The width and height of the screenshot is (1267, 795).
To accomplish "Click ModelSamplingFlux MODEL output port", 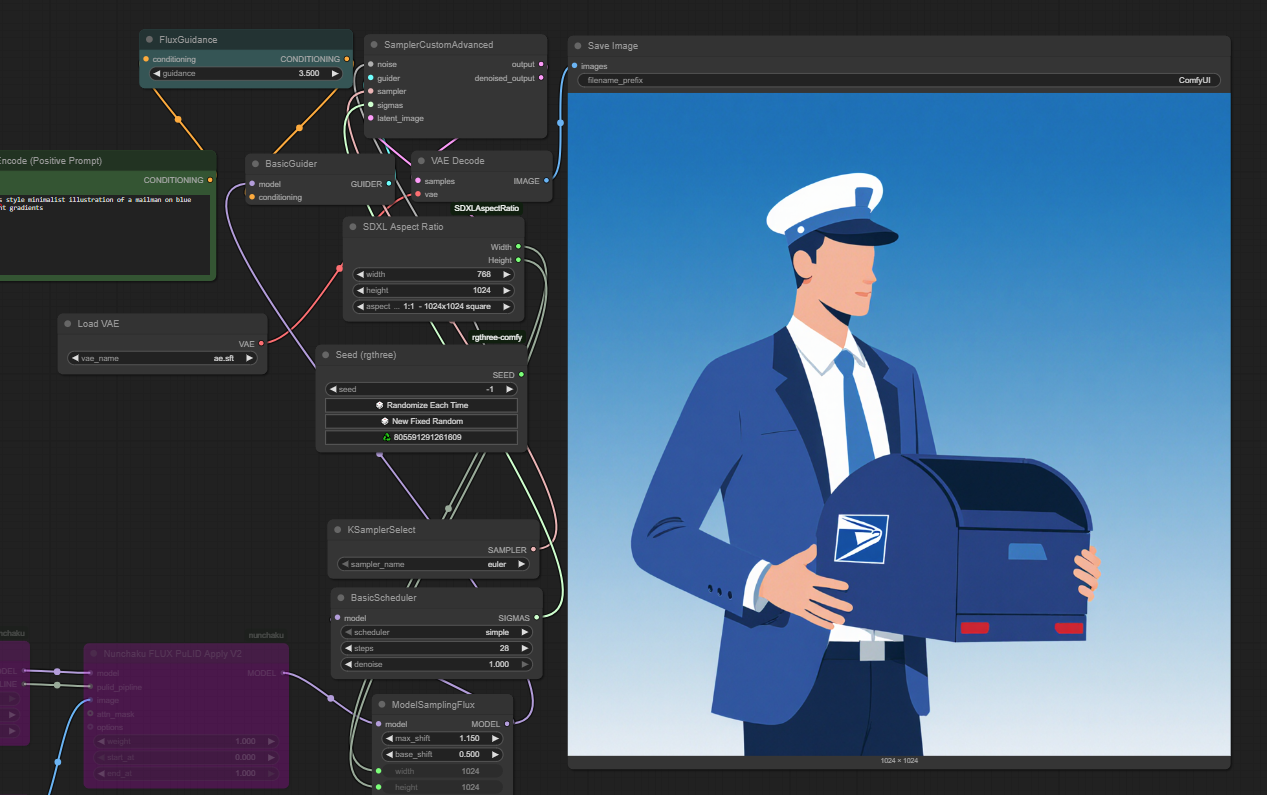I will 508,724.
